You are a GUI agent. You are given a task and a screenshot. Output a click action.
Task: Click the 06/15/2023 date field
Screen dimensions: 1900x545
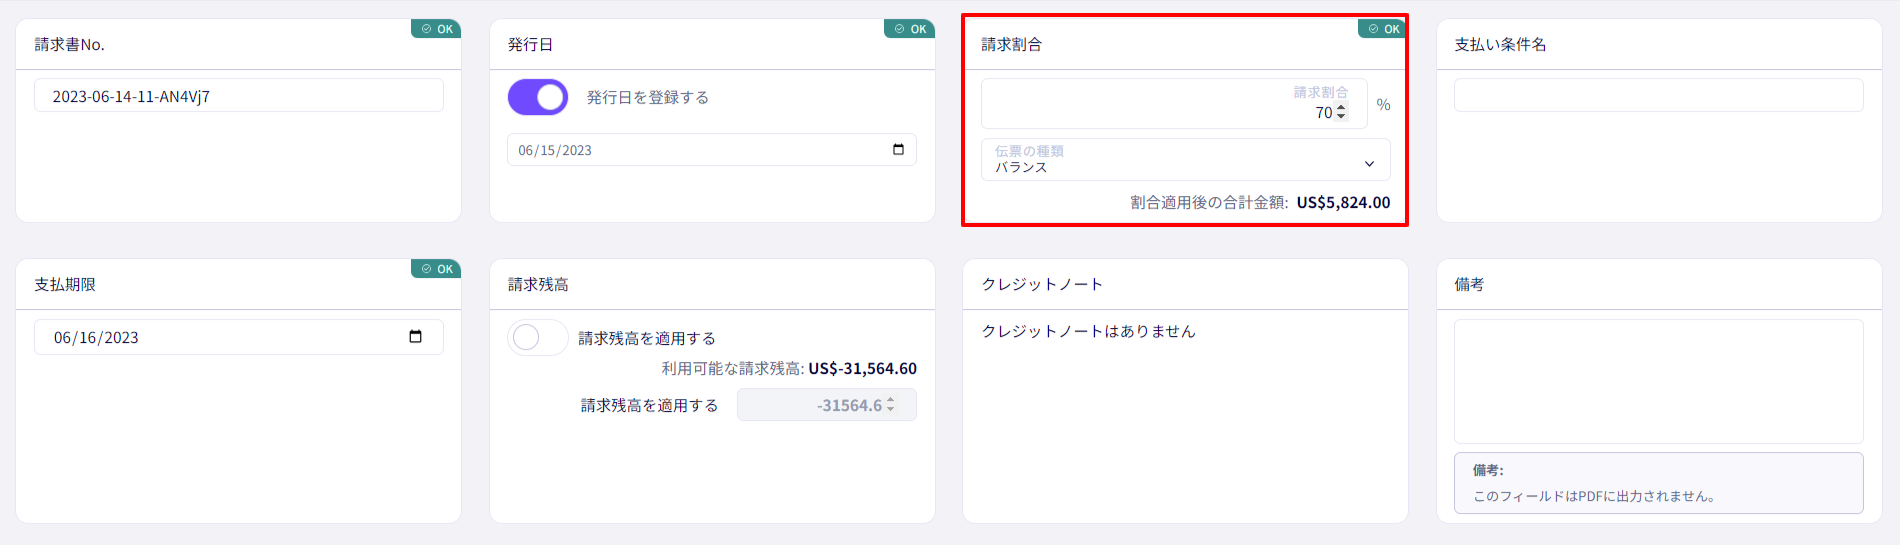(x=712, y=150)
